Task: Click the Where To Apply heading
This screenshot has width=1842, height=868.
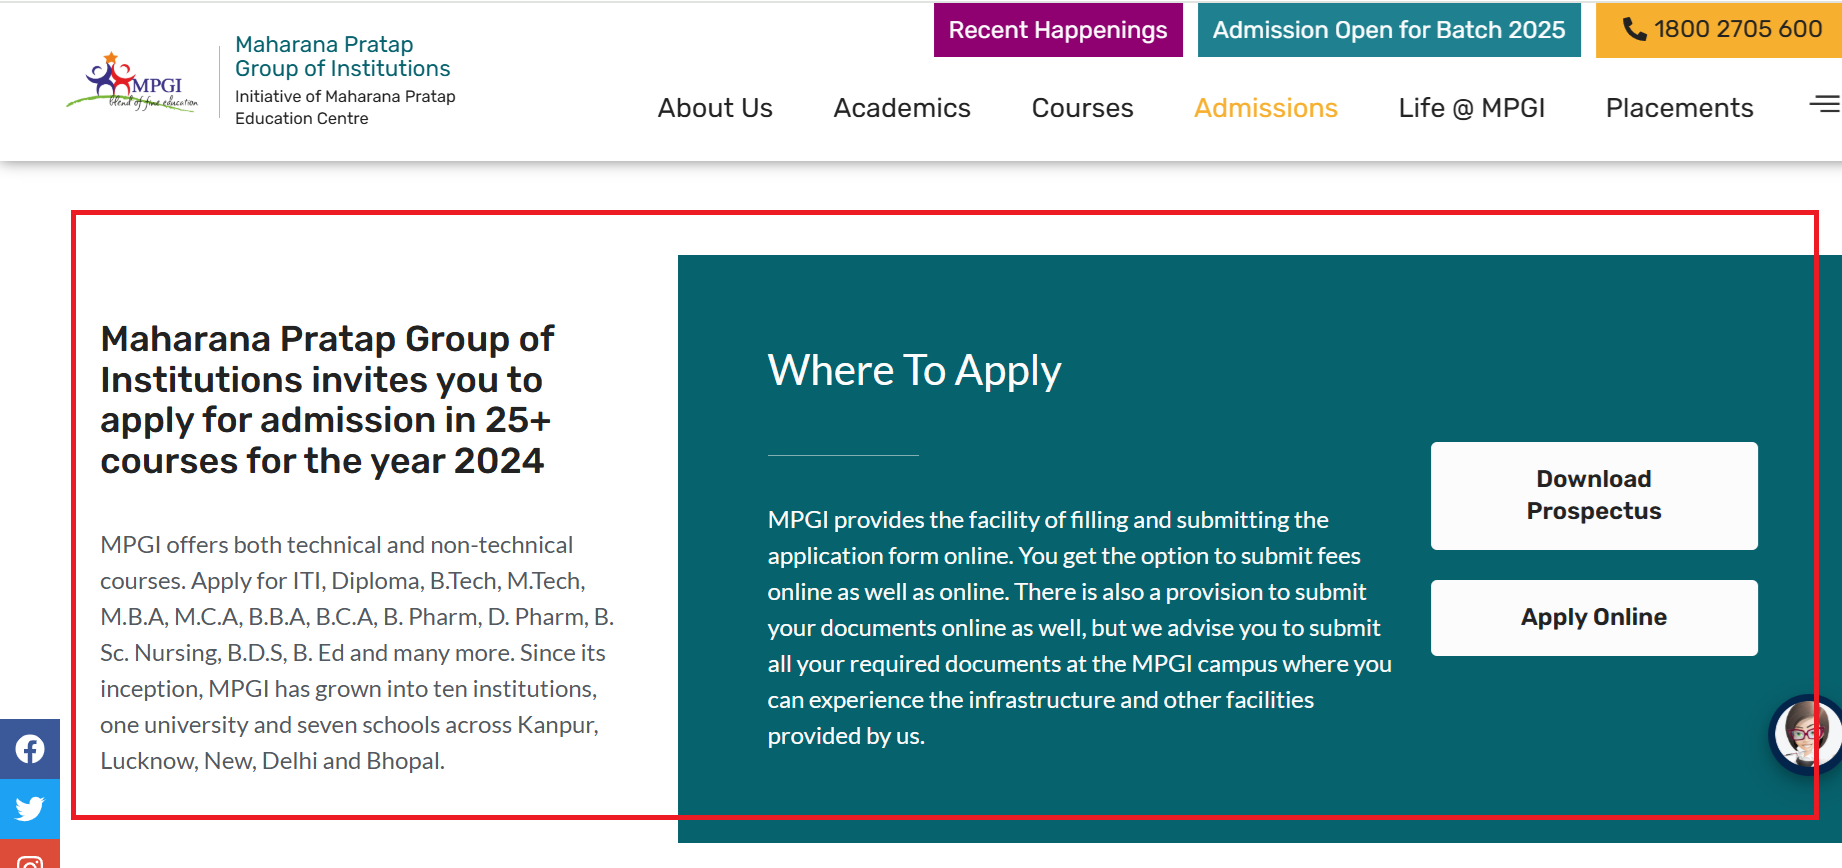Action: click(x=914, y=371)
